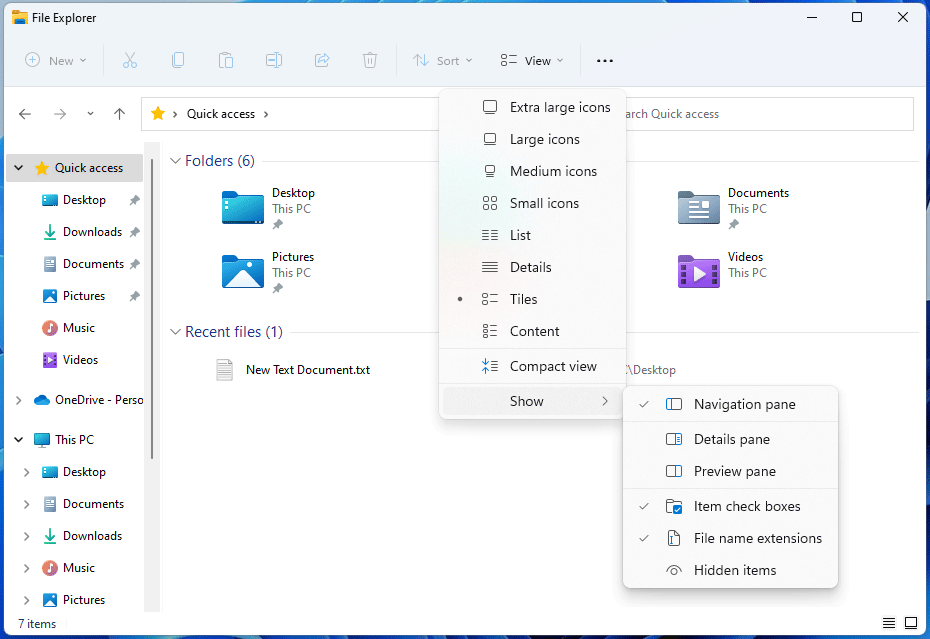Select the Details view layout
This screenshot has width=930, height=639.
click(x=533, y=267)
